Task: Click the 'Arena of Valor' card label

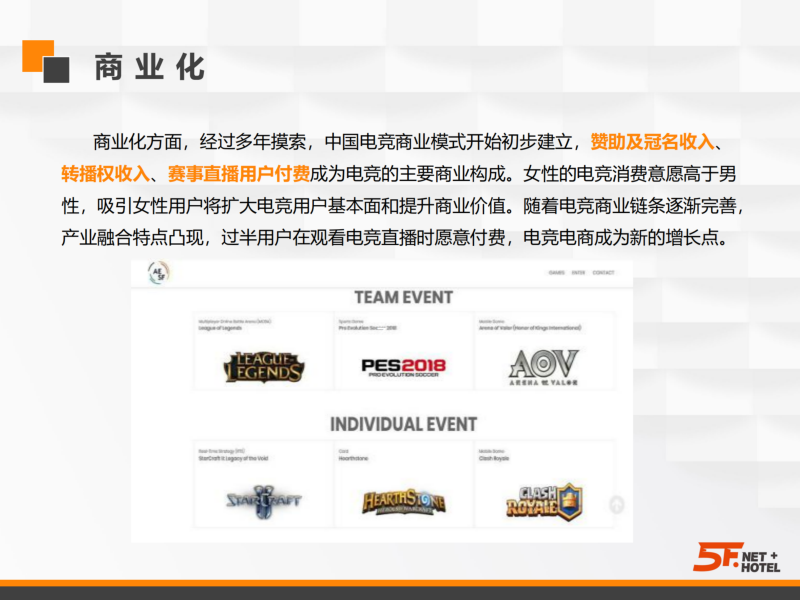Action: (x=530, y=328)
